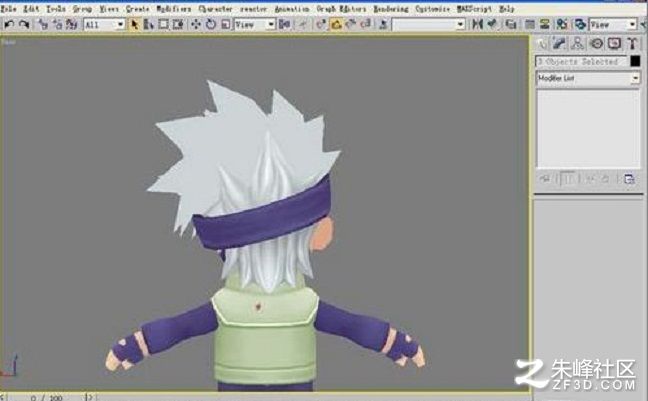Activate the Select and Scale tool
Image resolution: width=648 pixels, height=401 pixels.
point(225,25)
